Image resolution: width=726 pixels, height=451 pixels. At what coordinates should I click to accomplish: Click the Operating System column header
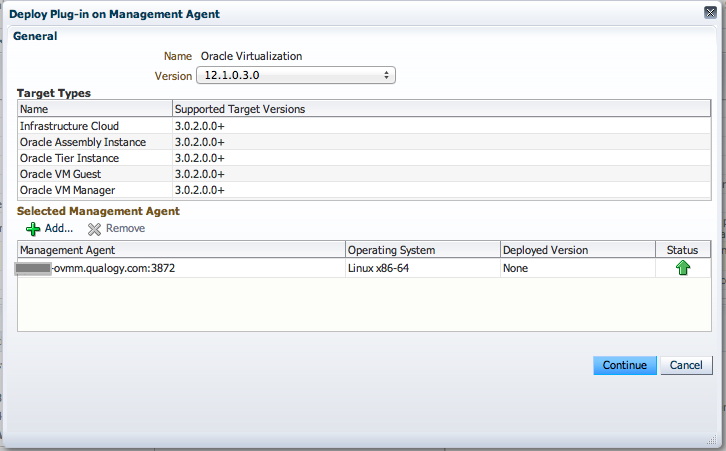[x=423, y=250]
